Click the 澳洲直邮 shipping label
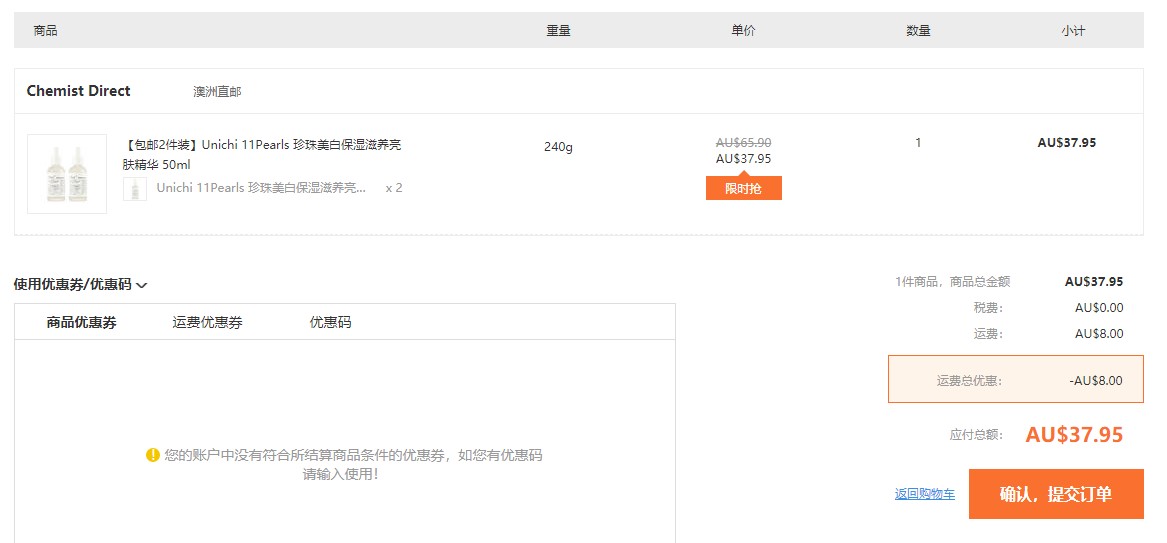Image resolution: width=1167 pixels, height=543 pixels. pyautogui.click(x=217, y=91)
